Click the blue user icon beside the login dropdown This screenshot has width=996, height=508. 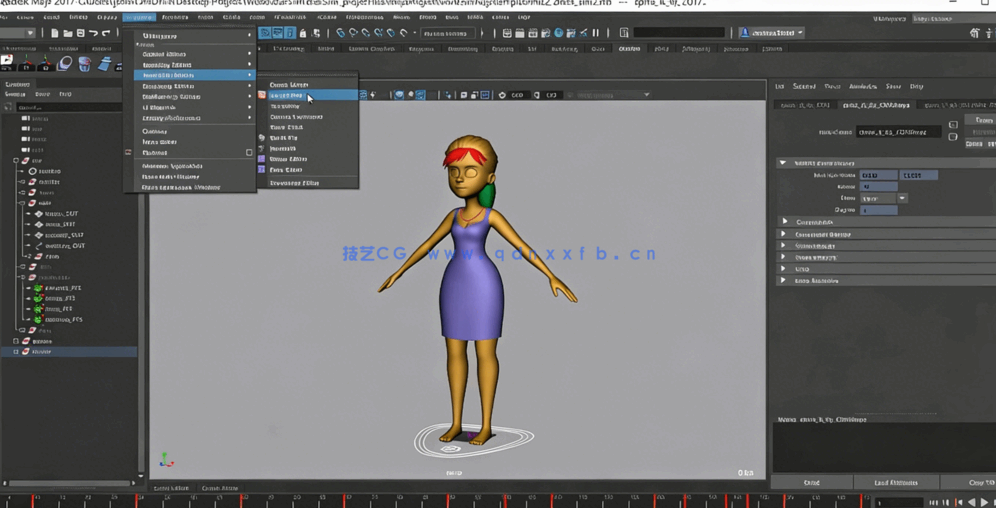tap(744, 33)
